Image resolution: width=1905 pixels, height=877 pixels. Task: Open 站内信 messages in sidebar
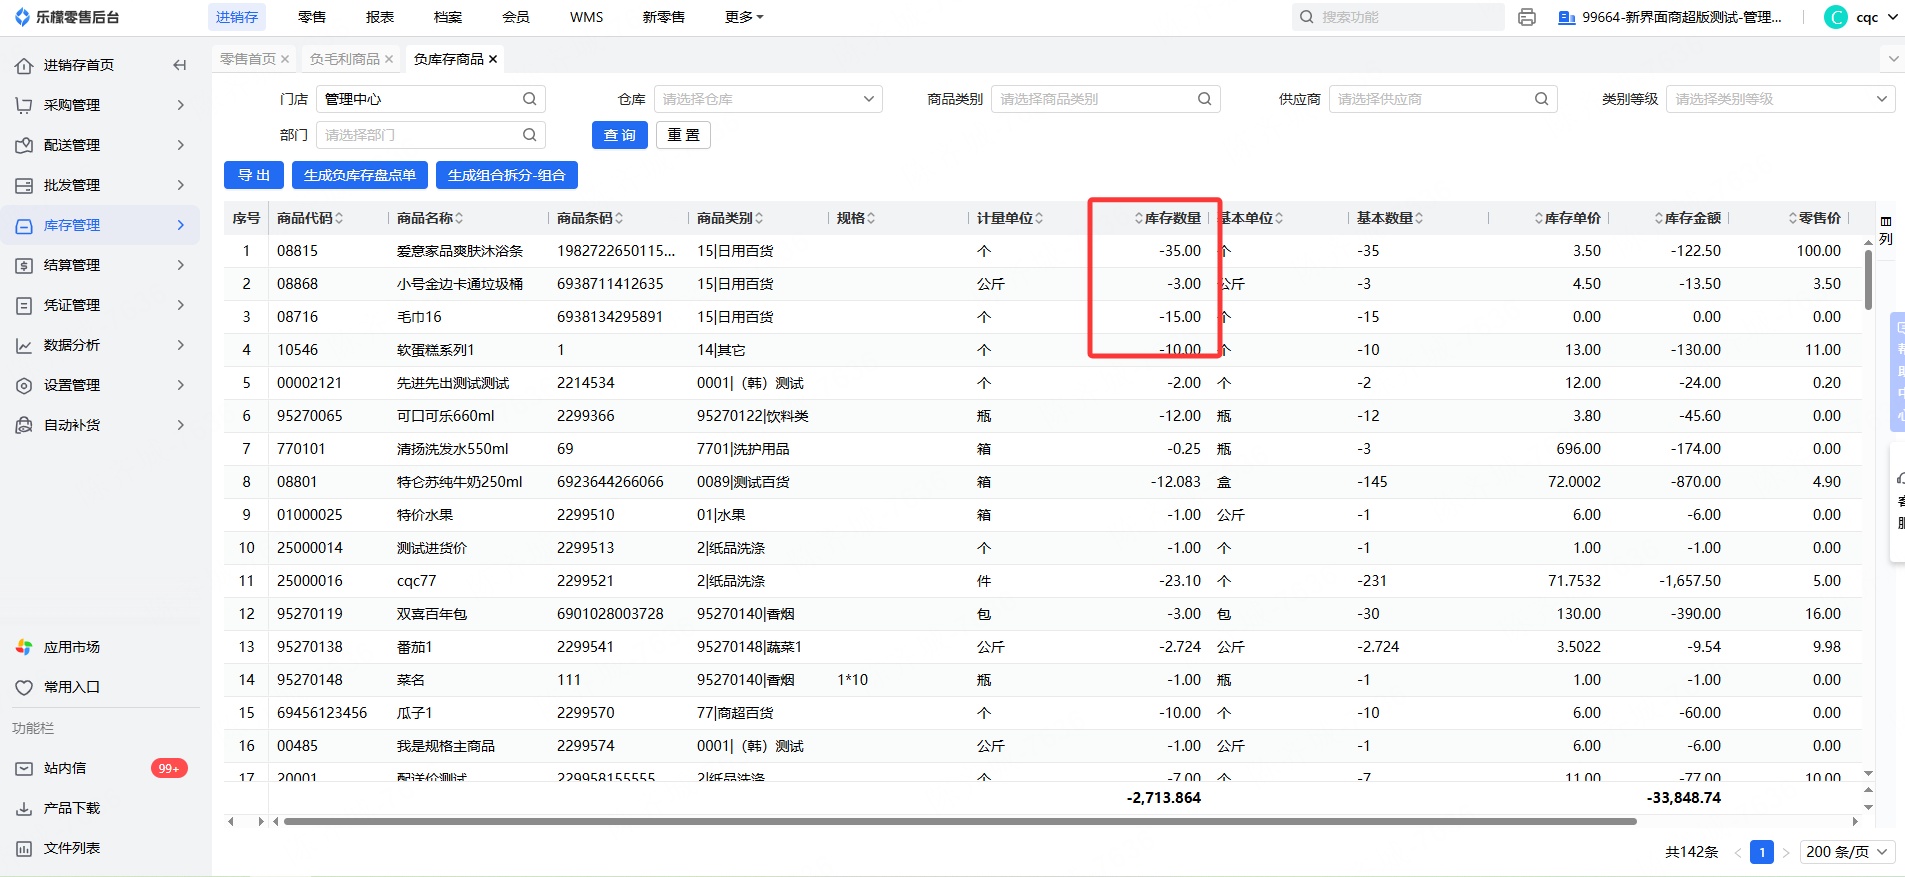(65, 768)
